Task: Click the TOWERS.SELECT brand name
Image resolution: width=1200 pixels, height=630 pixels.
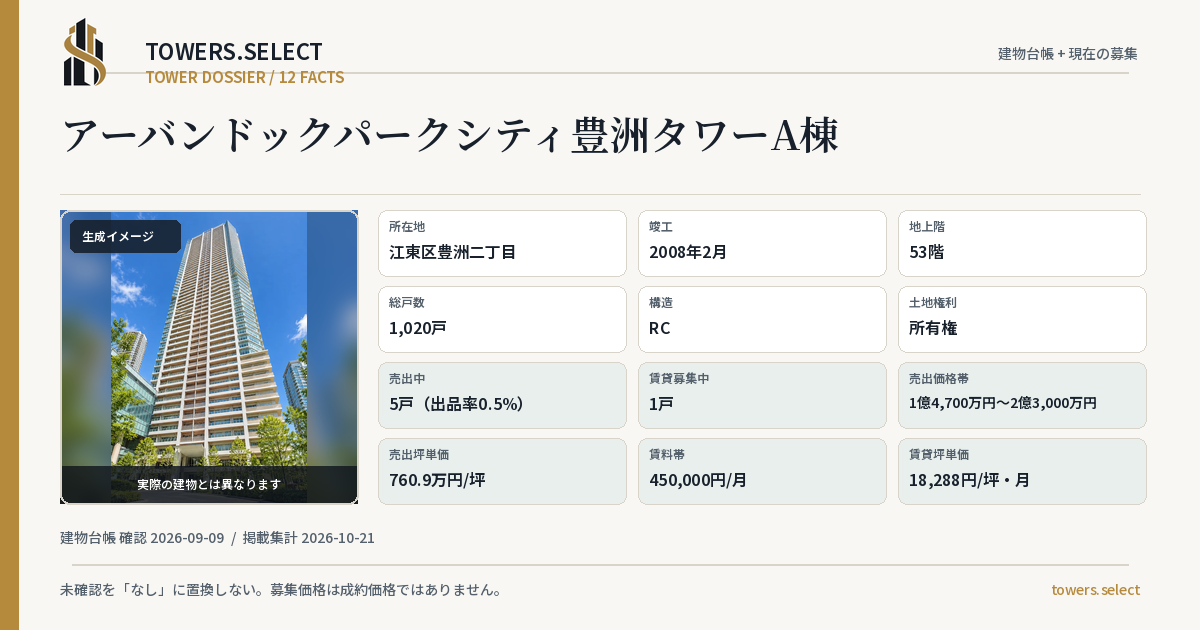Action: (x=234, y=52)
